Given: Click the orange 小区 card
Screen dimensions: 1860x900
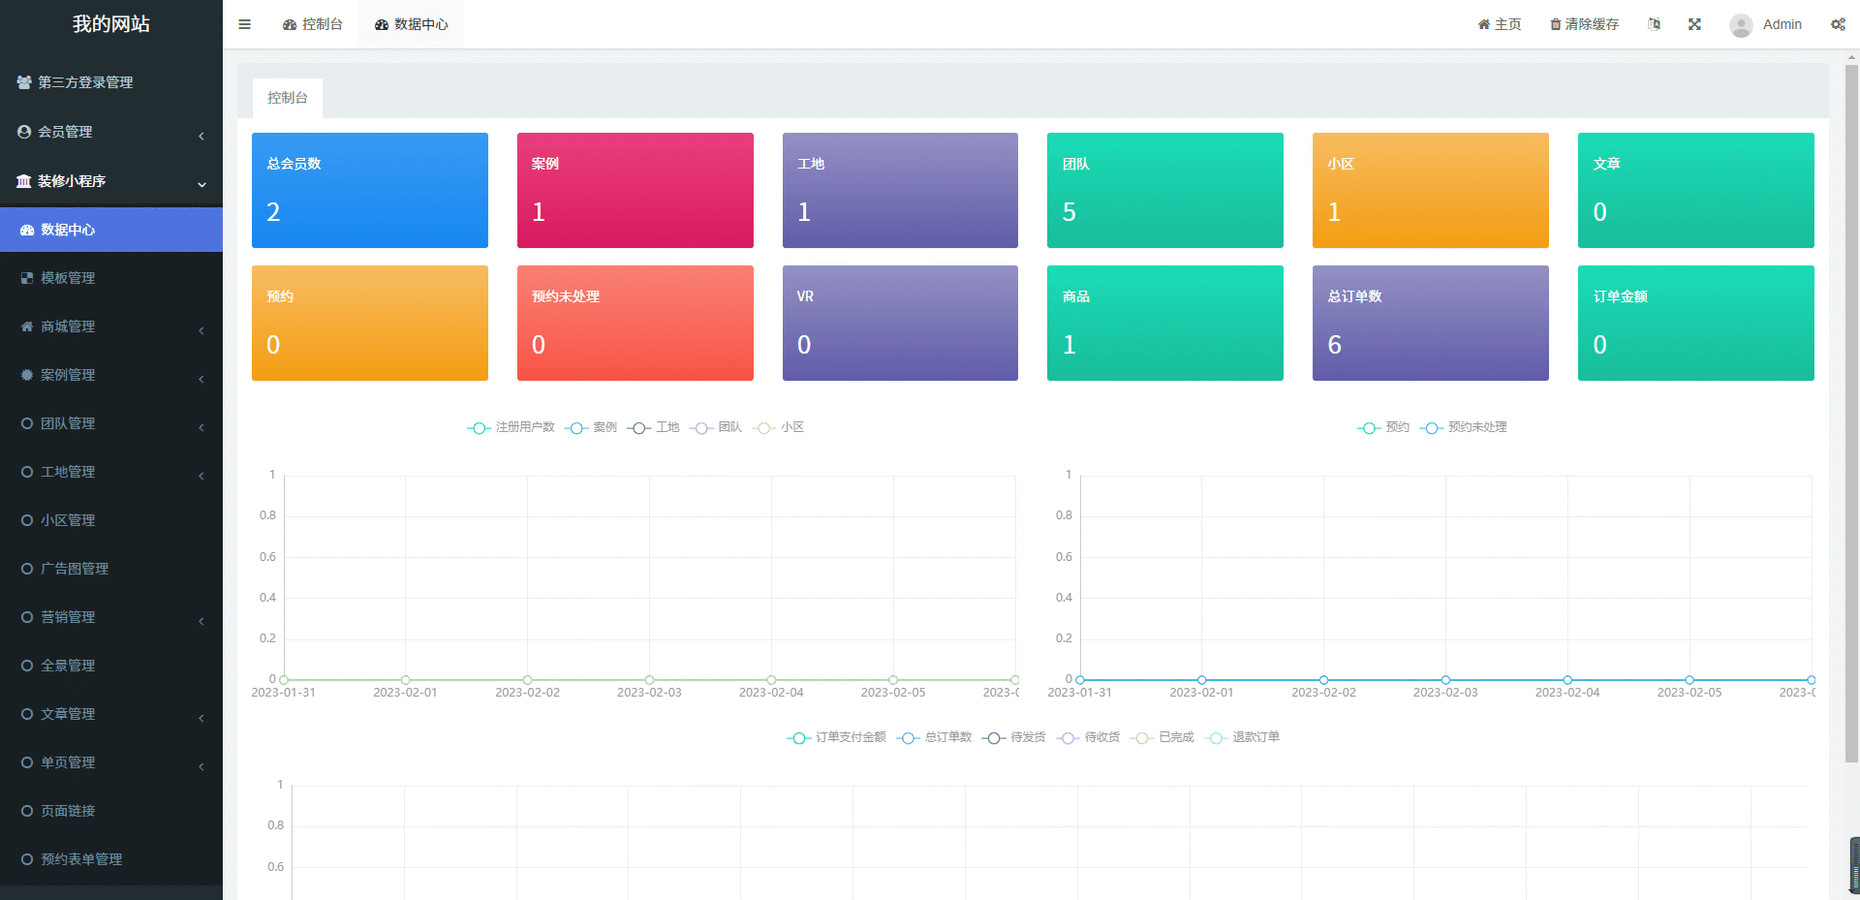Looking at the screenshot, I should click(x=1430, y=190).
